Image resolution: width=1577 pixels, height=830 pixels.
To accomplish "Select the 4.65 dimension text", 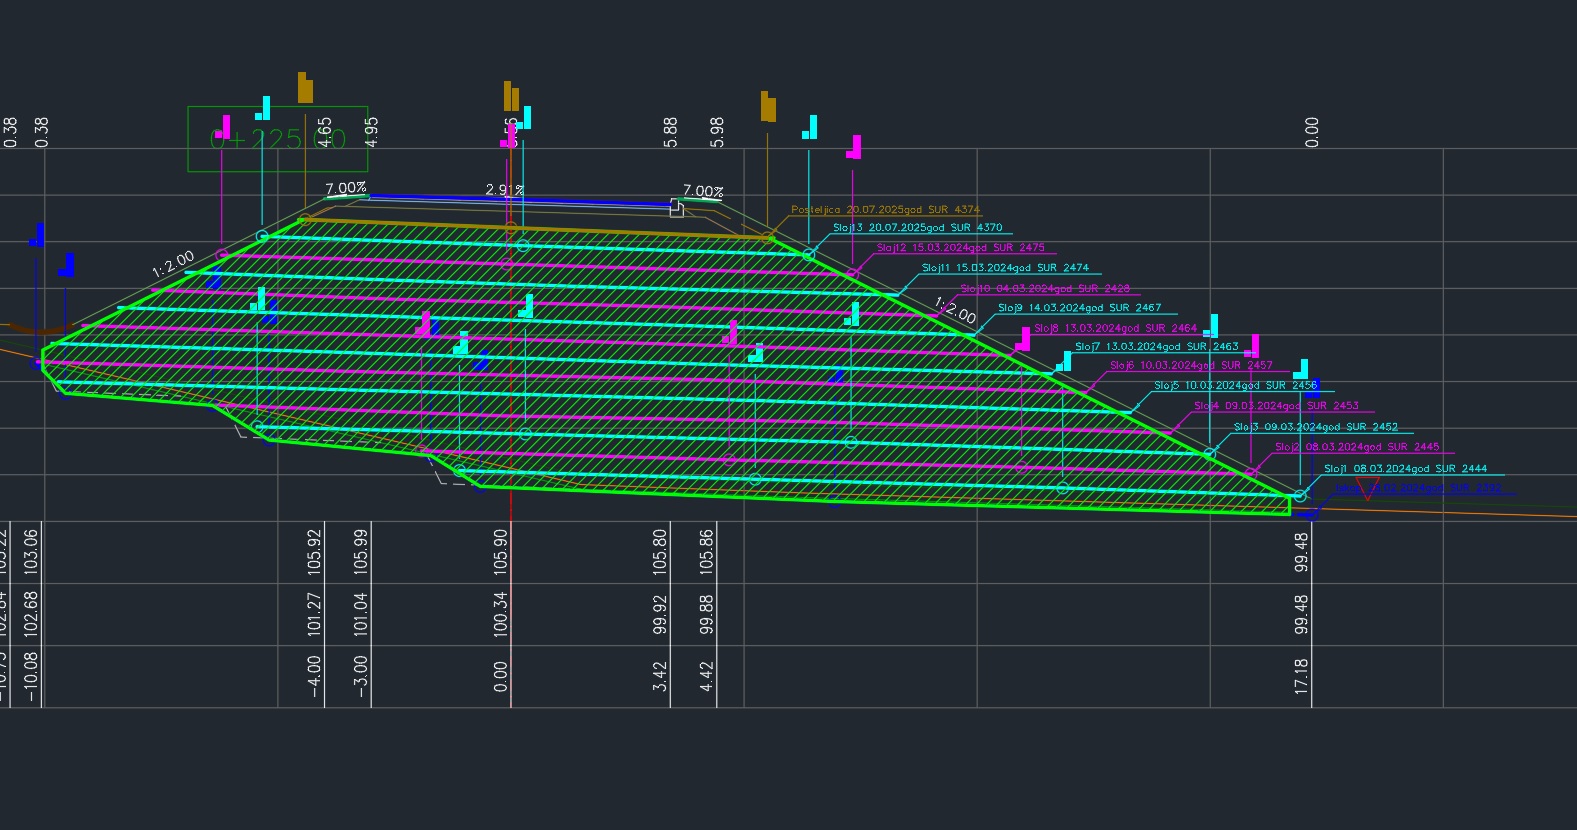I will click(324, 132).
